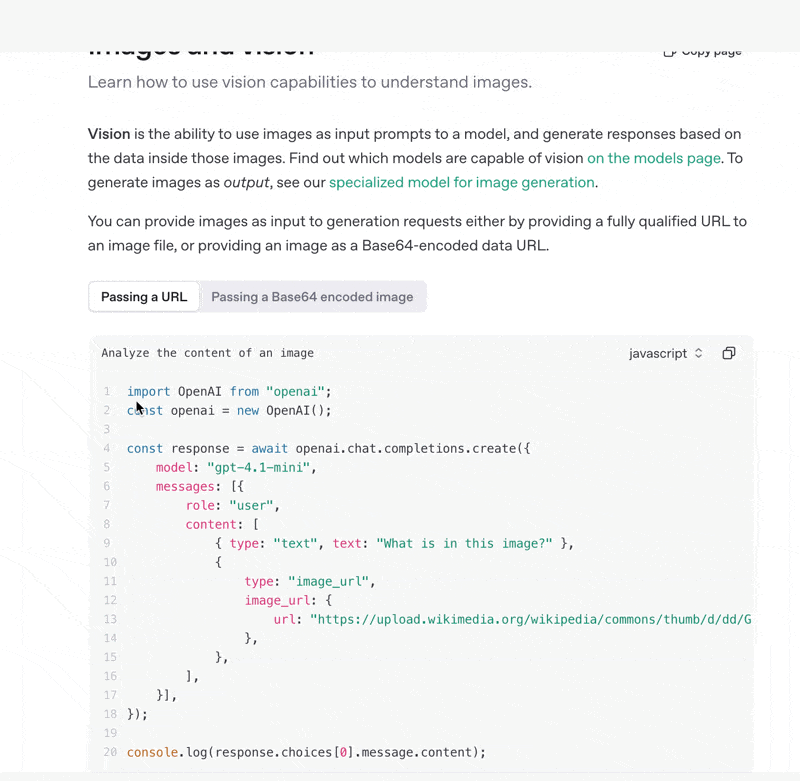This screenshot has width=800, height=781.
Task: Click the "gpt-4.1-mini" model string
Action: [x=258, y=467]
